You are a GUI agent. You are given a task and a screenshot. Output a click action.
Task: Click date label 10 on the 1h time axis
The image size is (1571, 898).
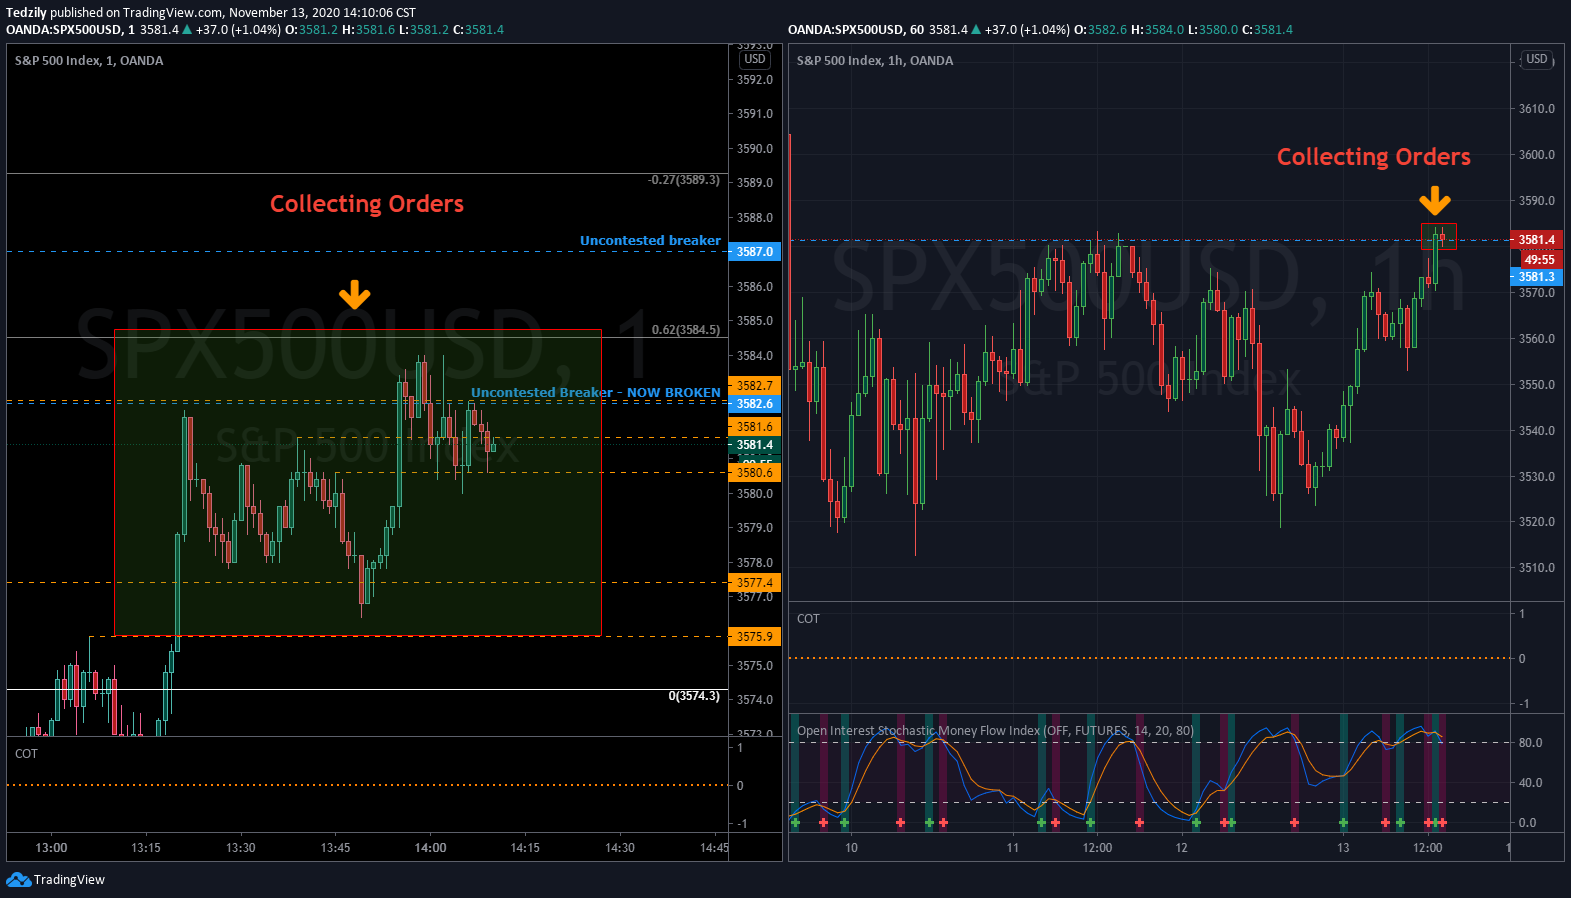click(x=851, y=848)
